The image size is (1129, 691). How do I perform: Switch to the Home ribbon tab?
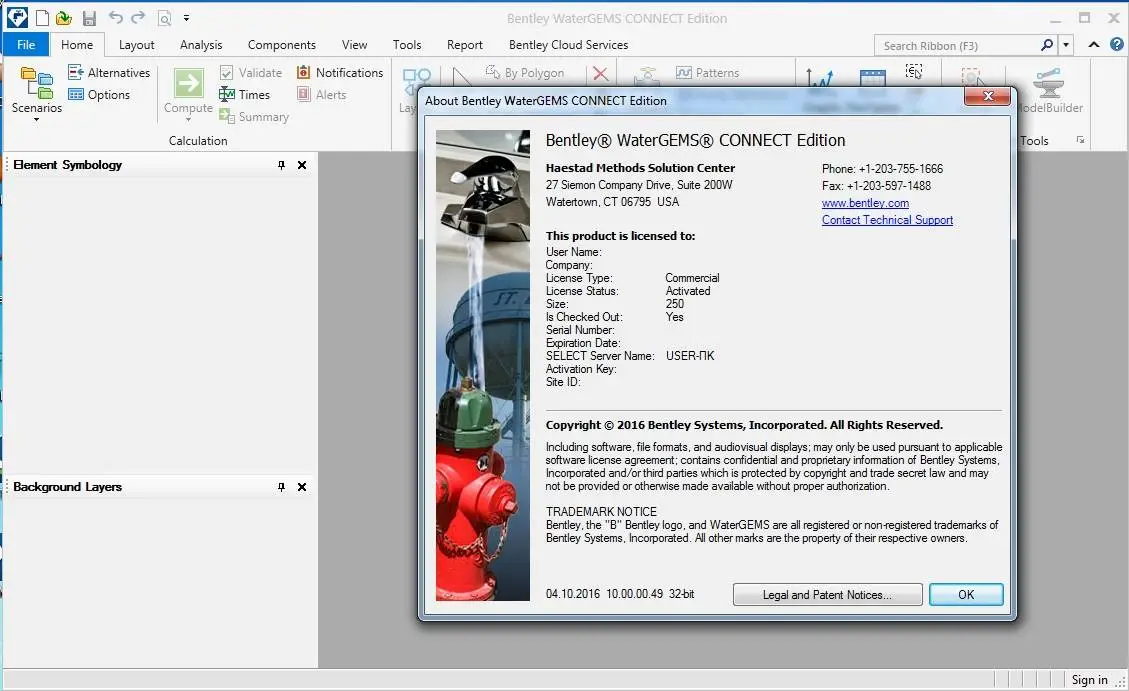77,45
